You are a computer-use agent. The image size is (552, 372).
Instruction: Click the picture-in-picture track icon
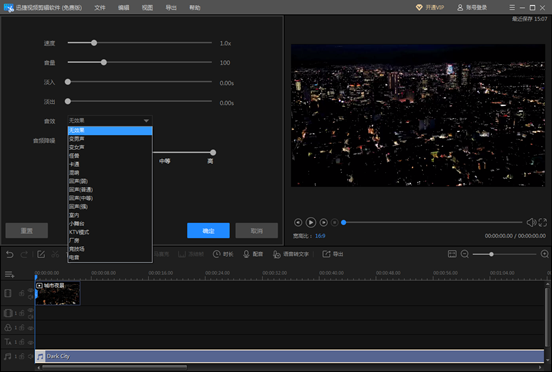tap(8, 313)
